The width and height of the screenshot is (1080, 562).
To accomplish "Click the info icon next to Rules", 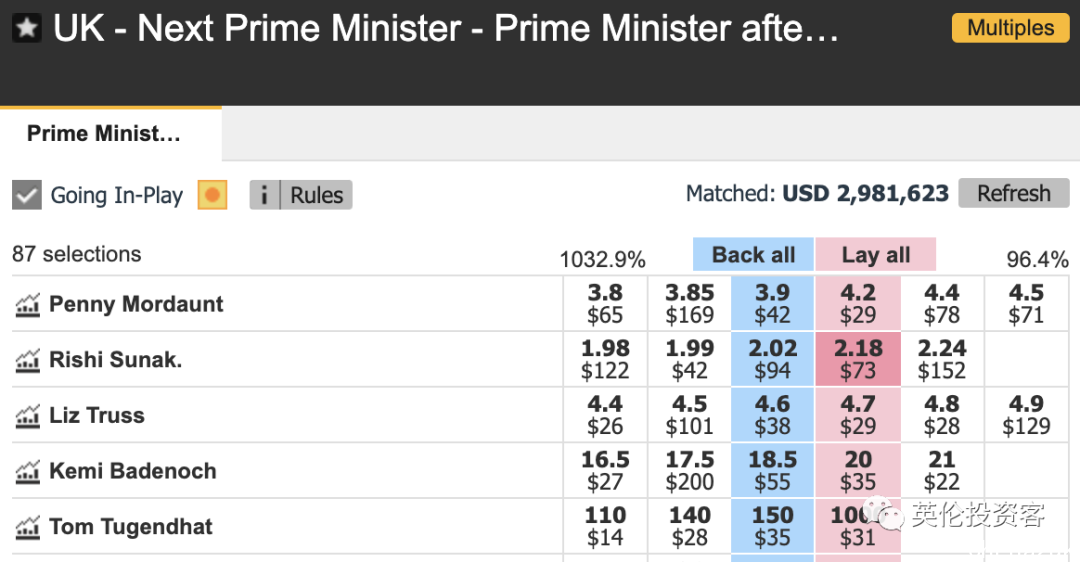I will coord(264,195).
